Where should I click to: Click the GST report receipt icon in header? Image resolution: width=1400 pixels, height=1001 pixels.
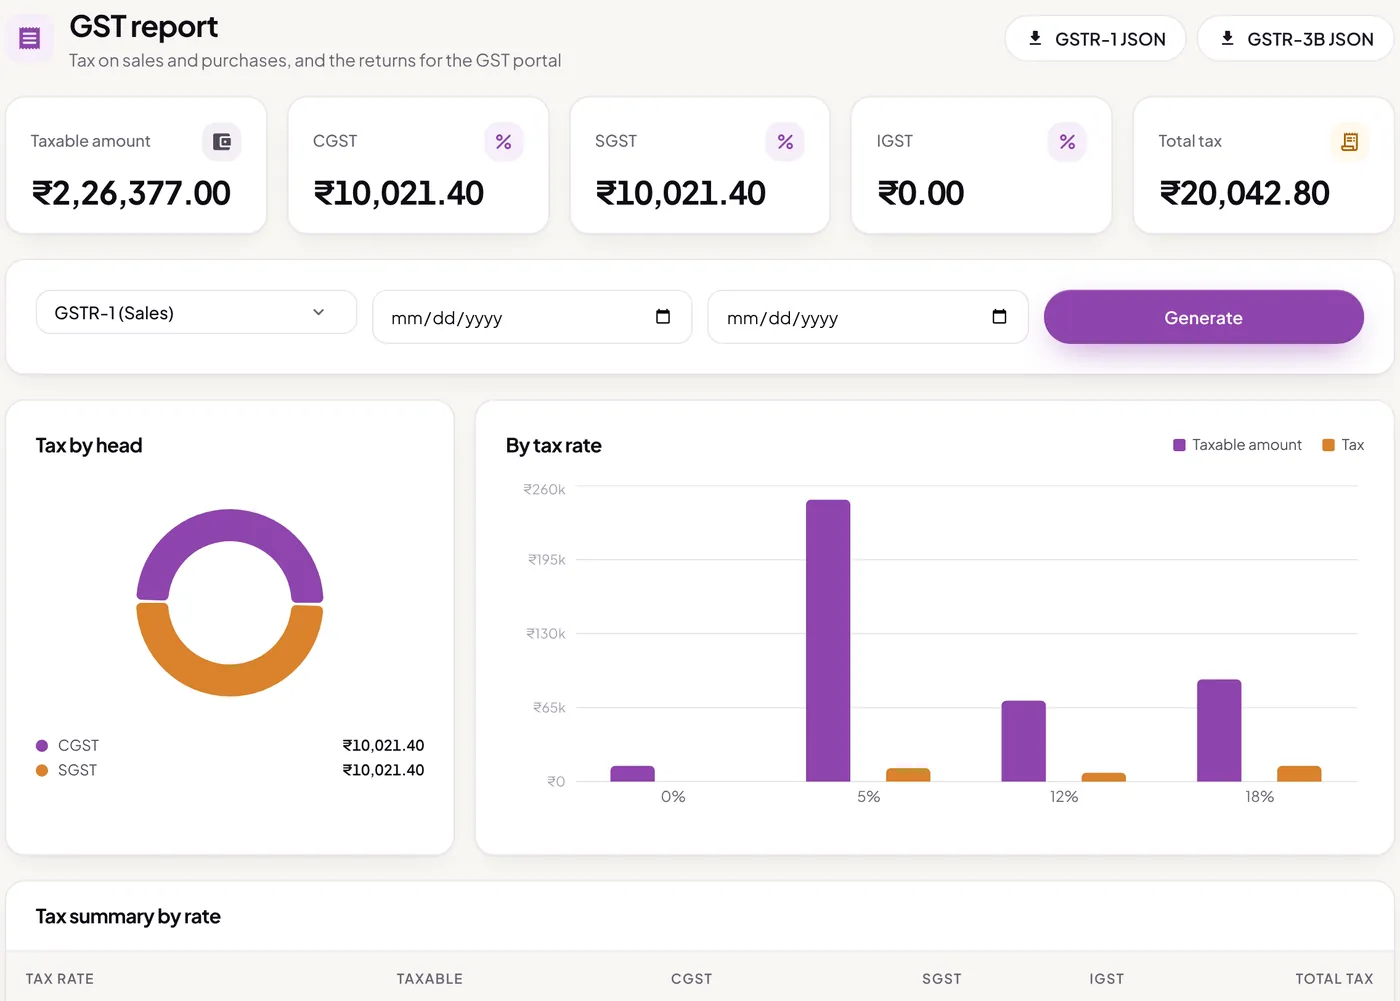(30, 39)
